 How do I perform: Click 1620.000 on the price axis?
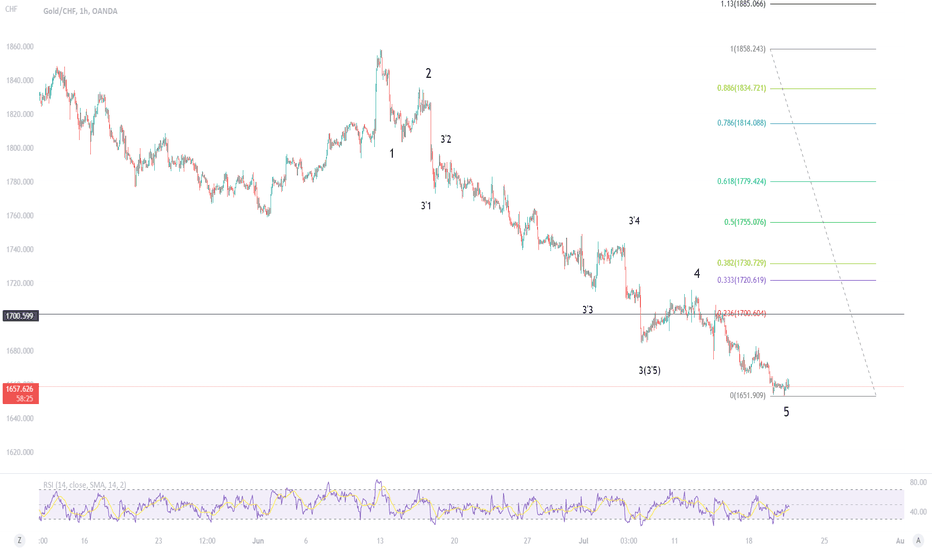[20, 452]
